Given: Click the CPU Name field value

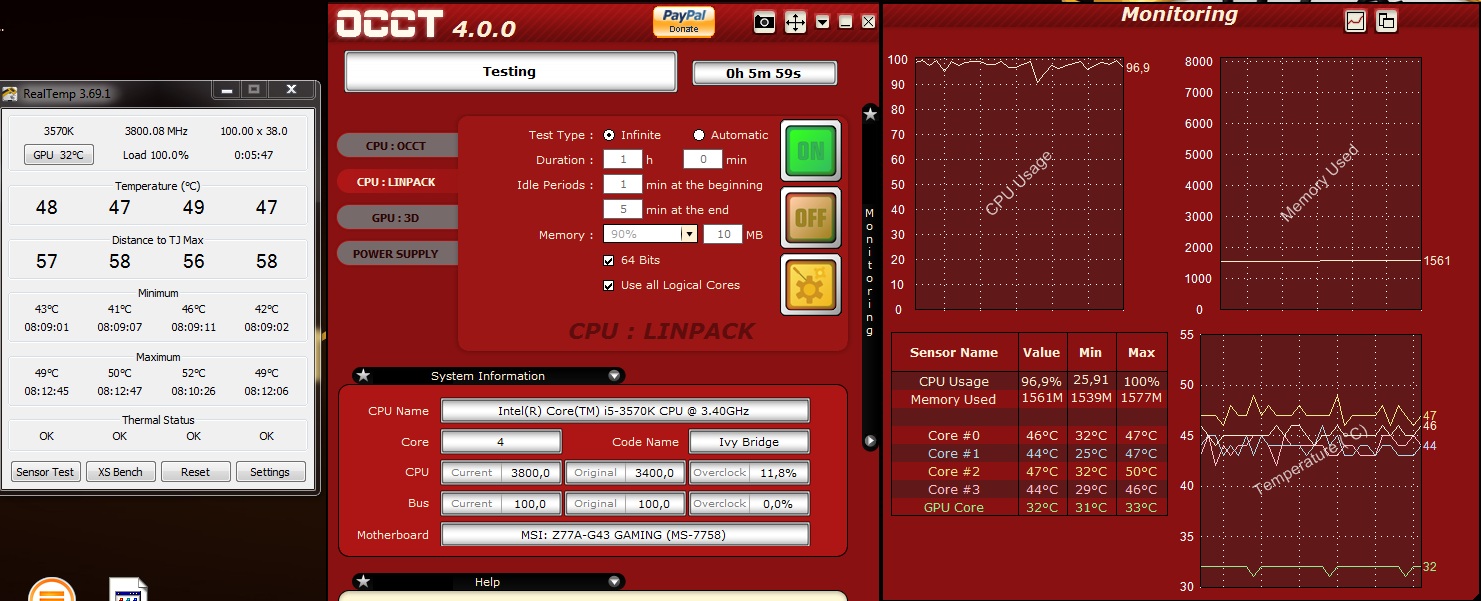Looking at the screenshot, I should (625, 411).
